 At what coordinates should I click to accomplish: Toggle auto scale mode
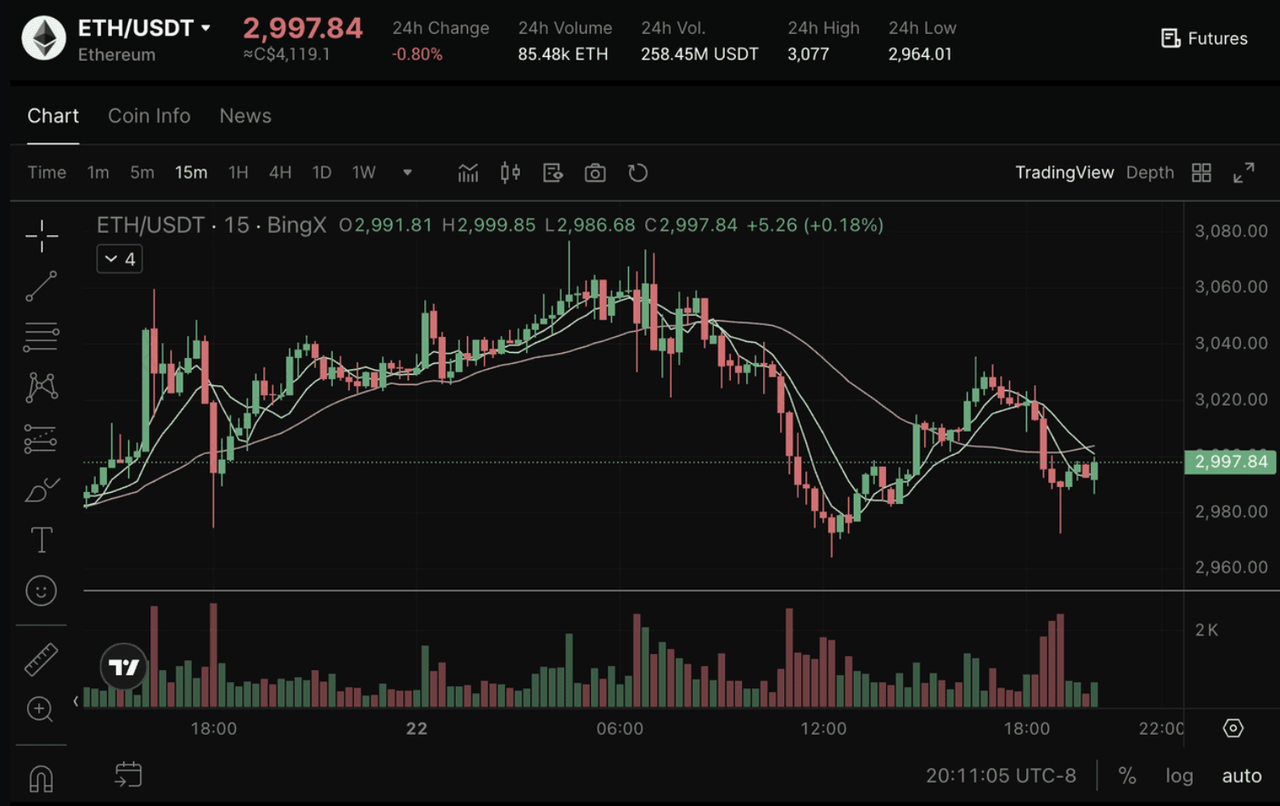click(x=1241, y=775)
